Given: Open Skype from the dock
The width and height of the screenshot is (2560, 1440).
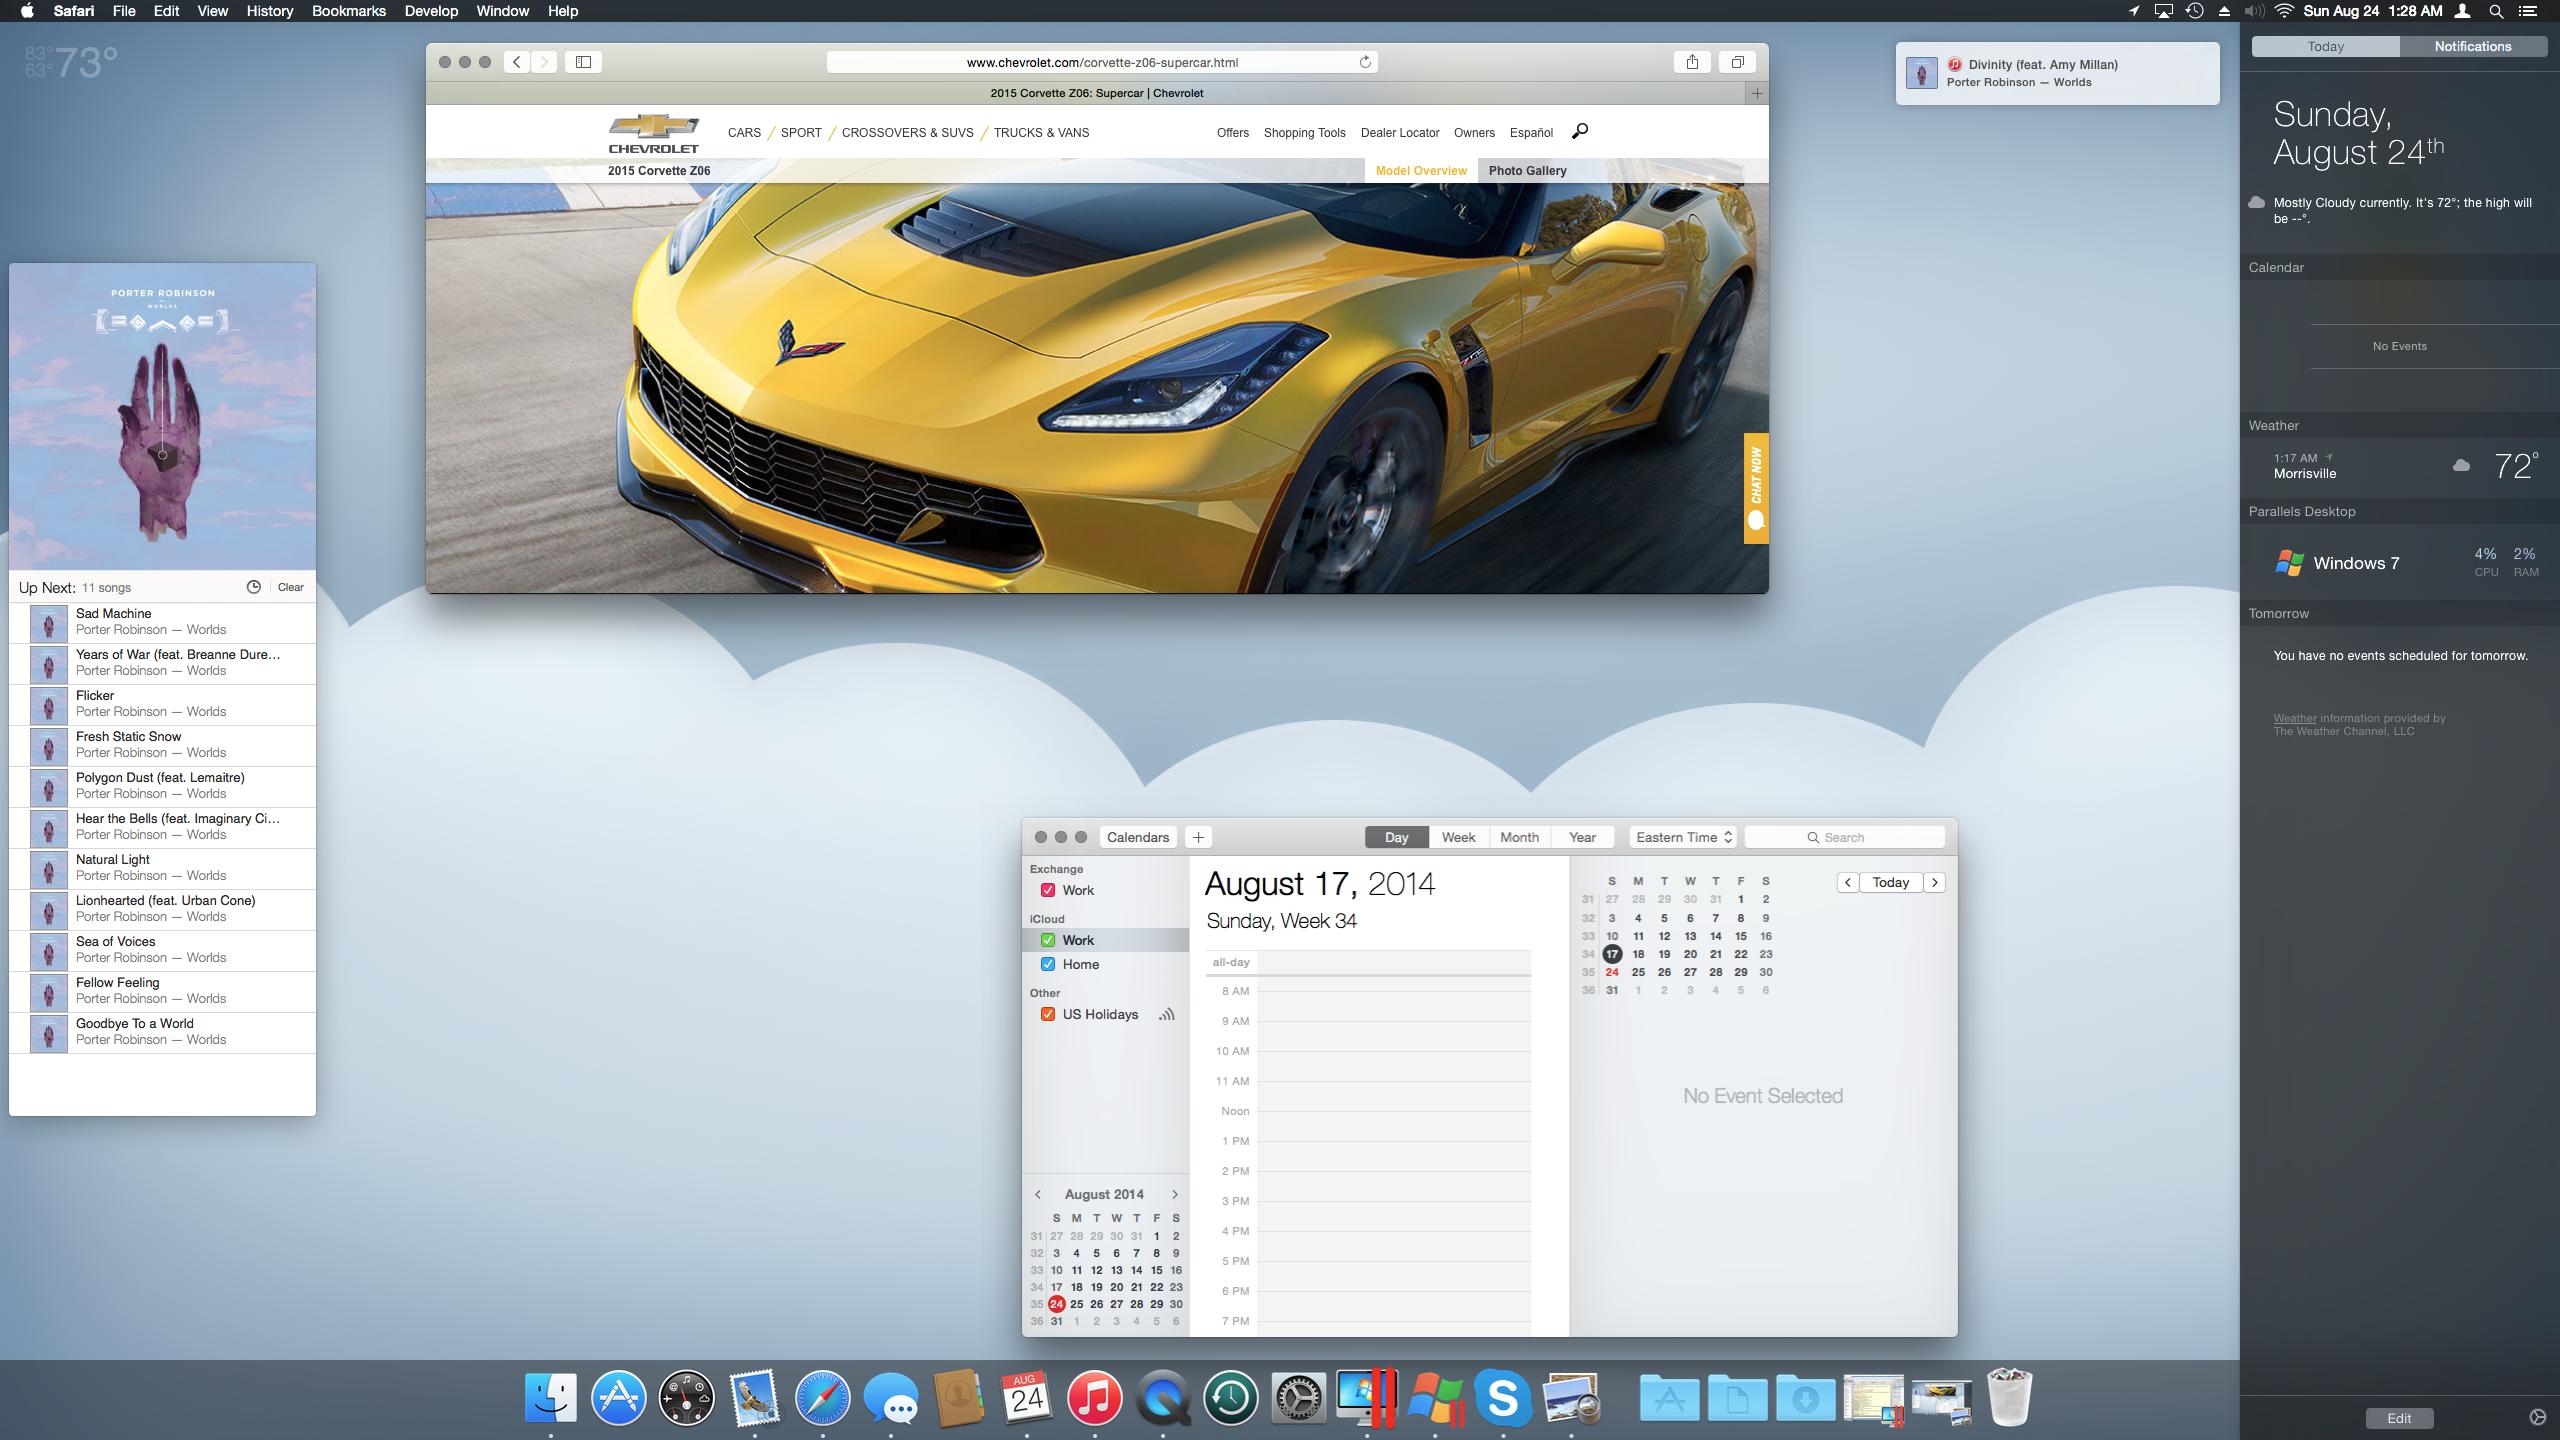Looking at the screenshot, I should [1502, 1397].
